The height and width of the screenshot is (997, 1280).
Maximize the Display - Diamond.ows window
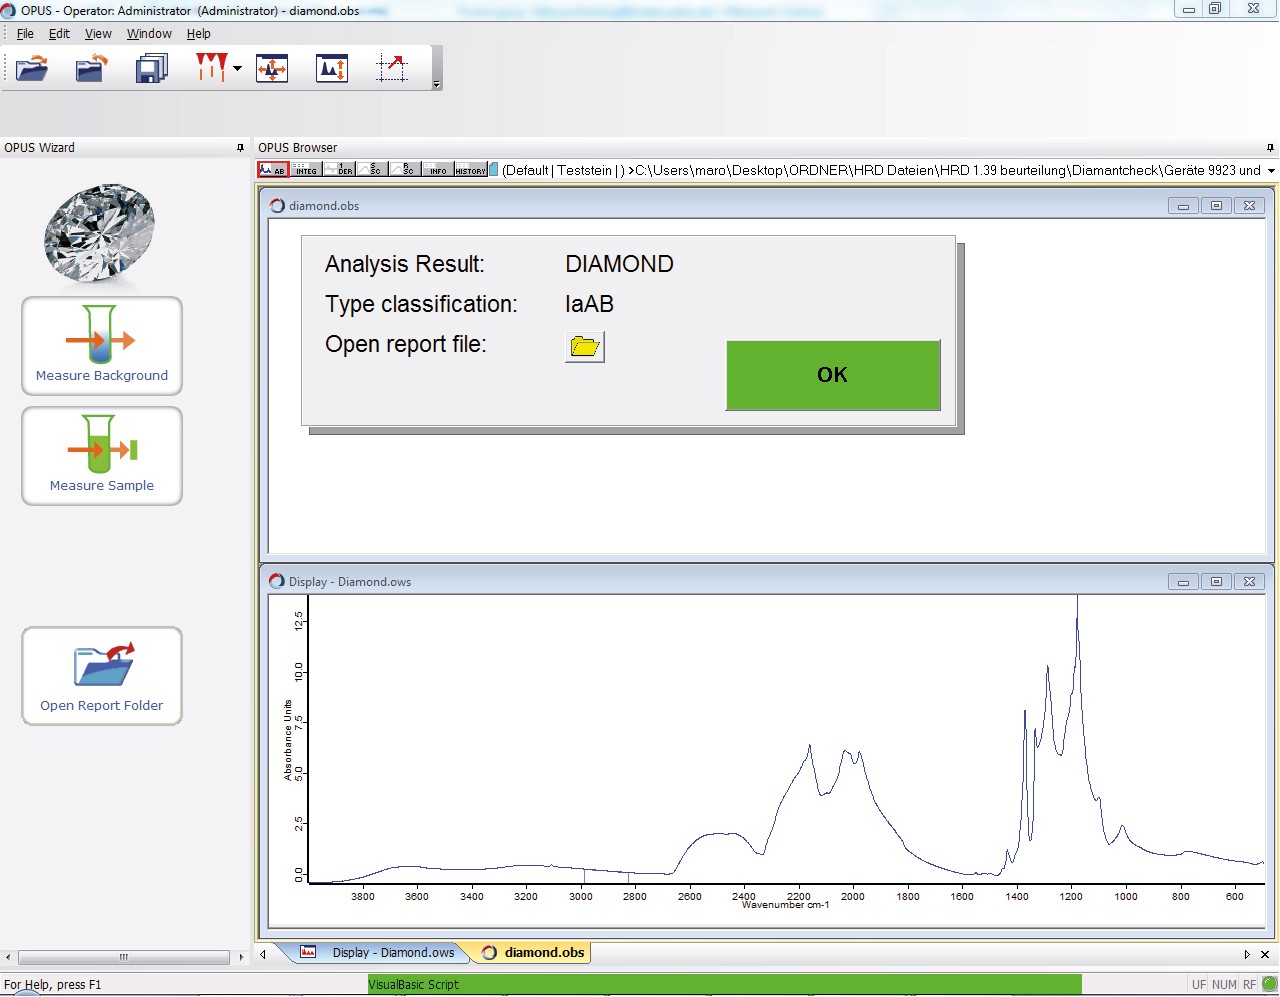point(1216,582)
